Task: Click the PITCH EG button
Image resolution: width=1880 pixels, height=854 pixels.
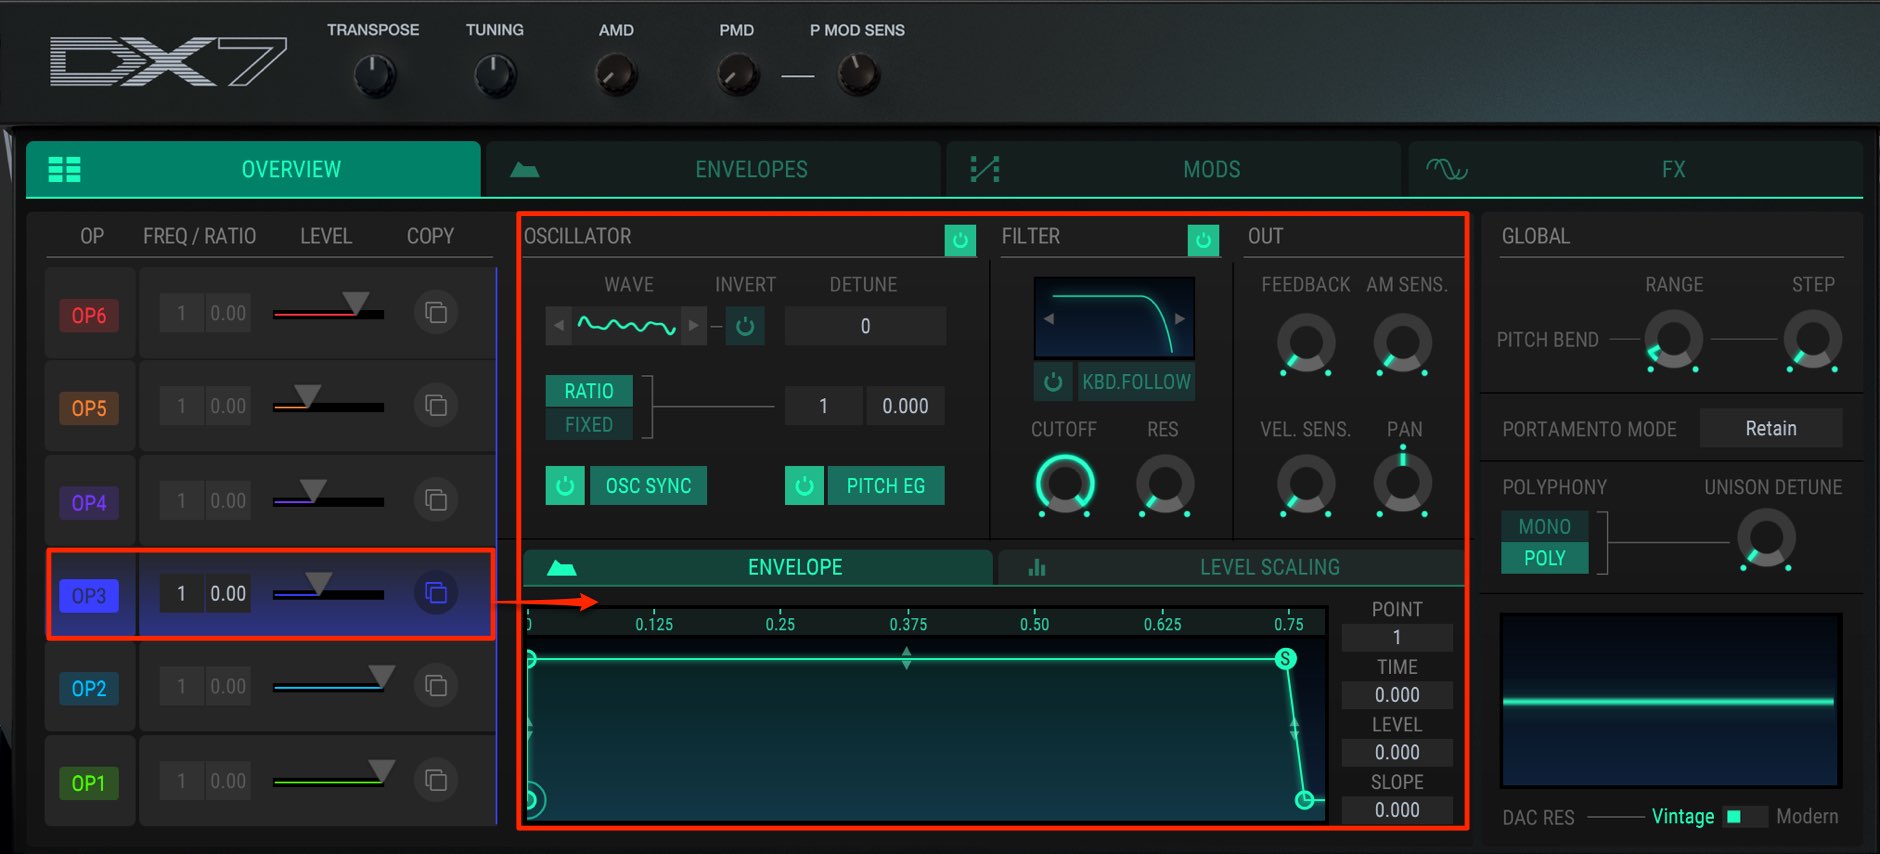Action: pos(886,486)
